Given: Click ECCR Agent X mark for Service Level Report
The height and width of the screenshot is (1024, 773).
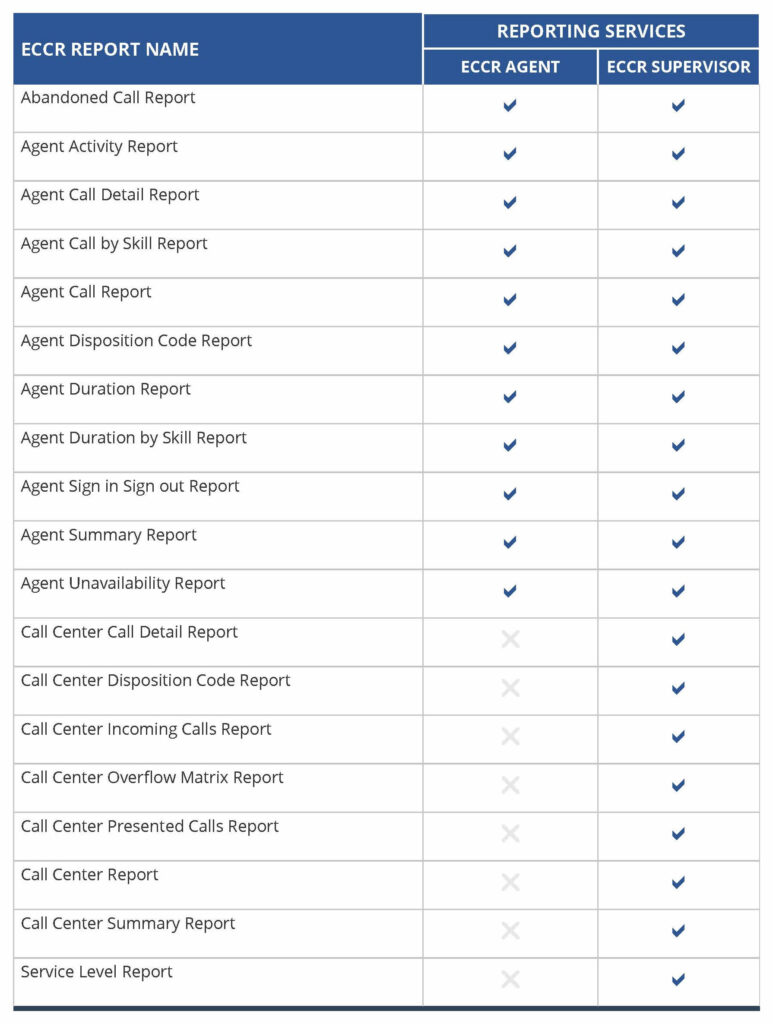Looking at the screenshot, I should [510, 979].
